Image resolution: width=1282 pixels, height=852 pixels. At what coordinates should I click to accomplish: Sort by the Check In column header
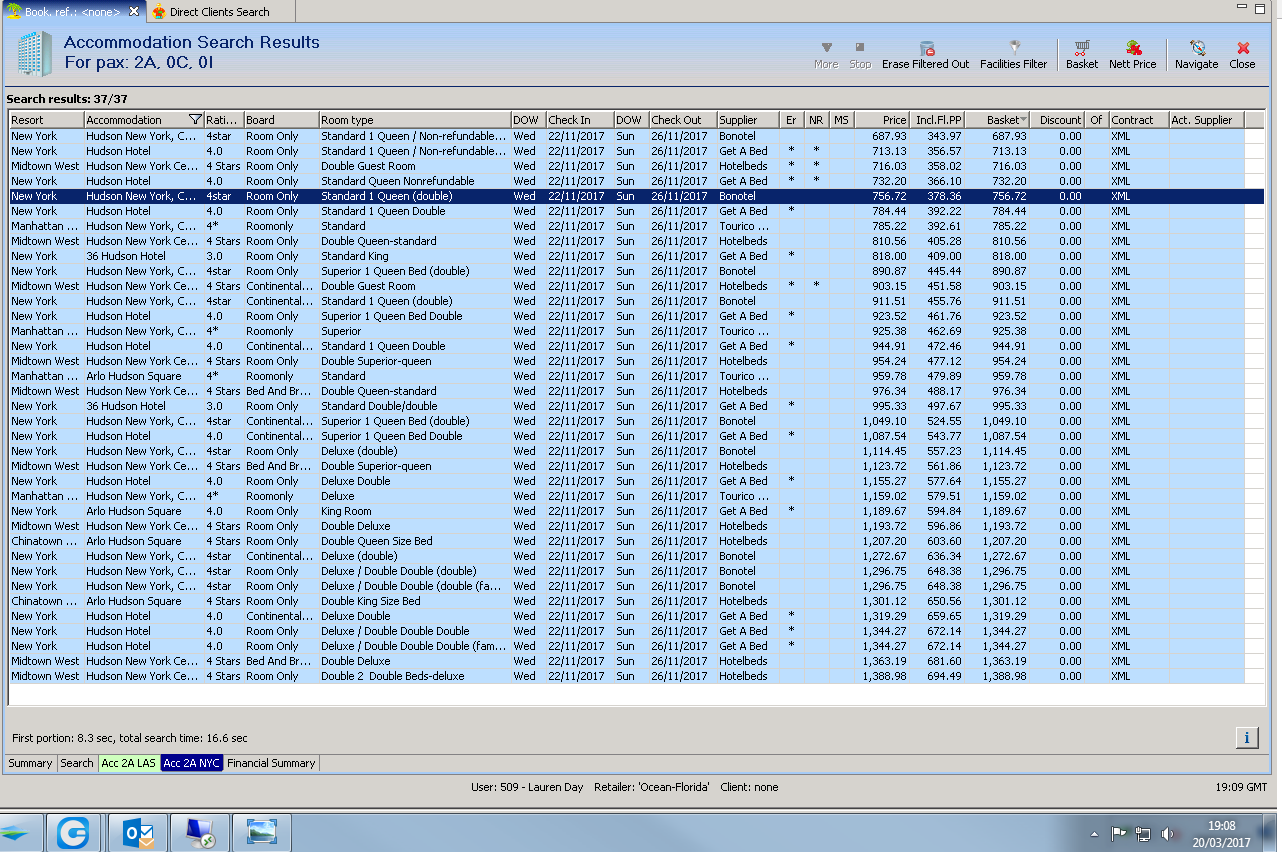point(579,120)
